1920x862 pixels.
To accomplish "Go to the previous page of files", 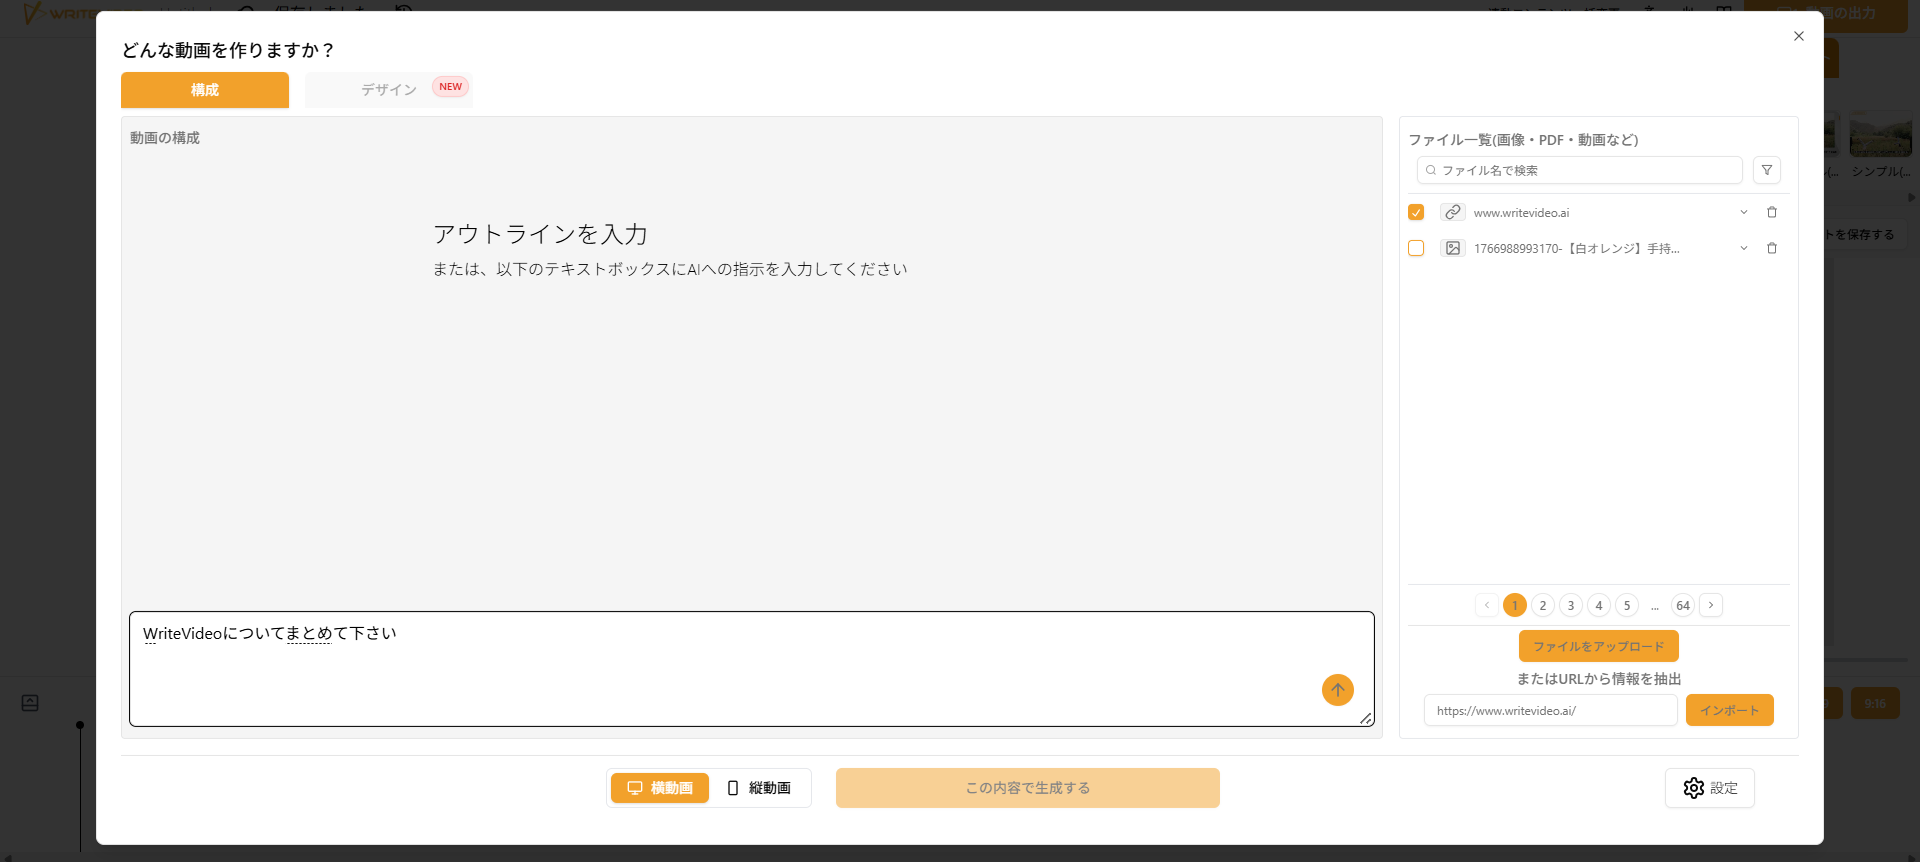I will pyautogui.click(x=1487, y=605).
